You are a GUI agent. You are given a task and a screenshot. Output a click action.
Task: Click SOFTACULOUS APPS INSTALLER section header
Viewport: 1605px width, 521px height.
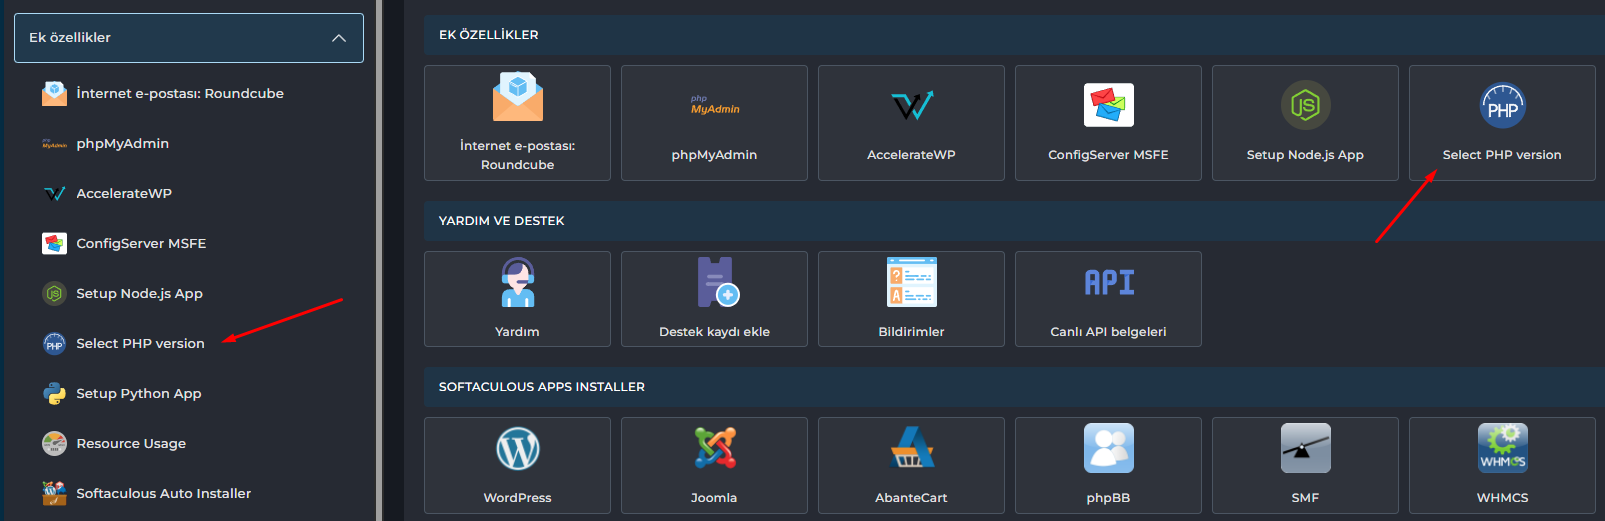click(x=1014, y=387)
